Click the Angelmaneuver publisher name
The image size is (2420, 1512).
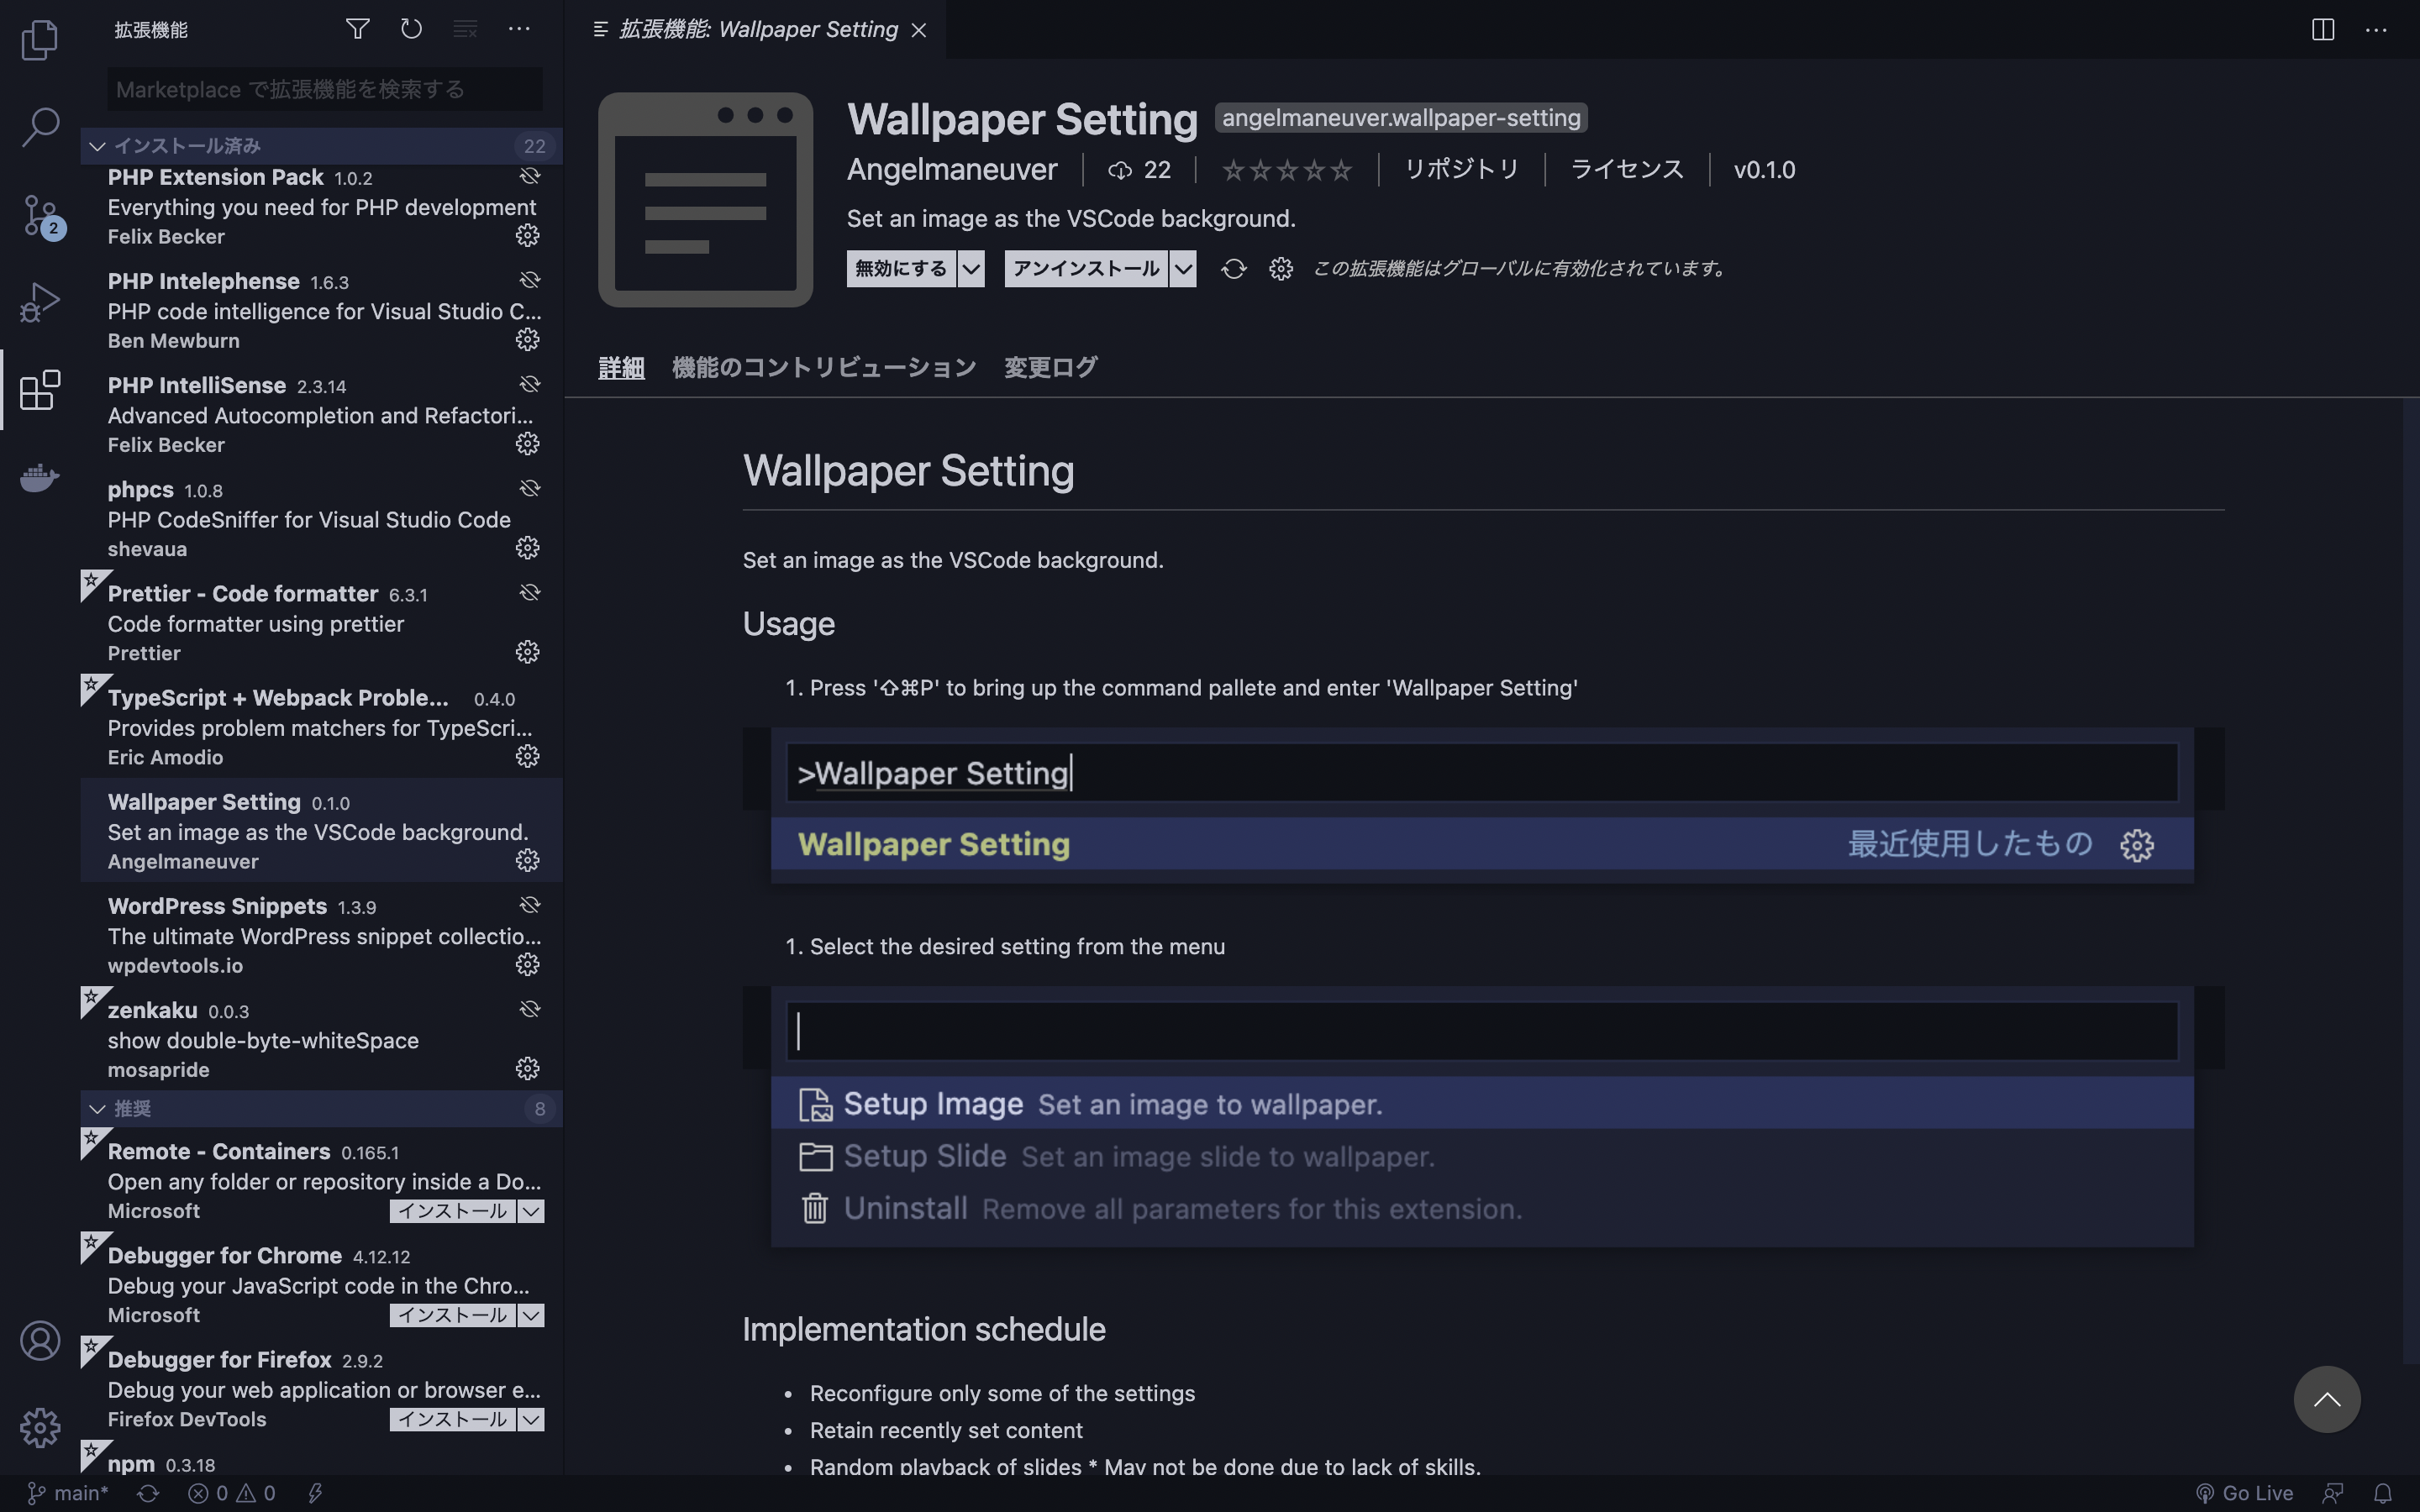[952, 169]
